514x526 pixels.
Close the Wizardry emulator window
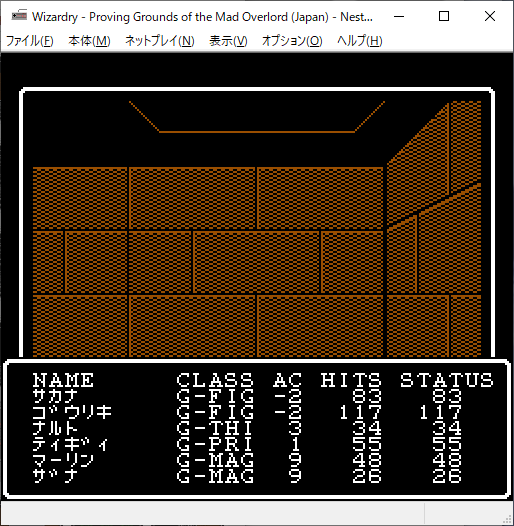coord(490,16)
